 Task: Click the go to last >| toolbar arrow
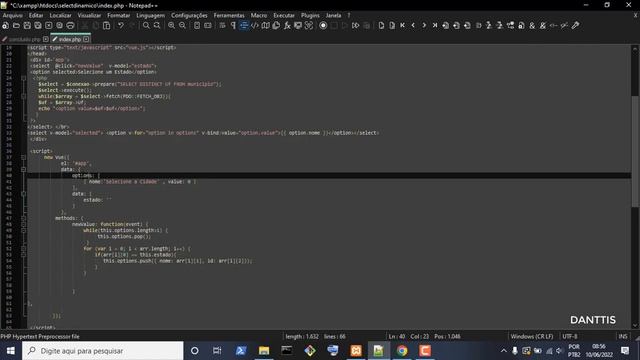tap(435, 25)
